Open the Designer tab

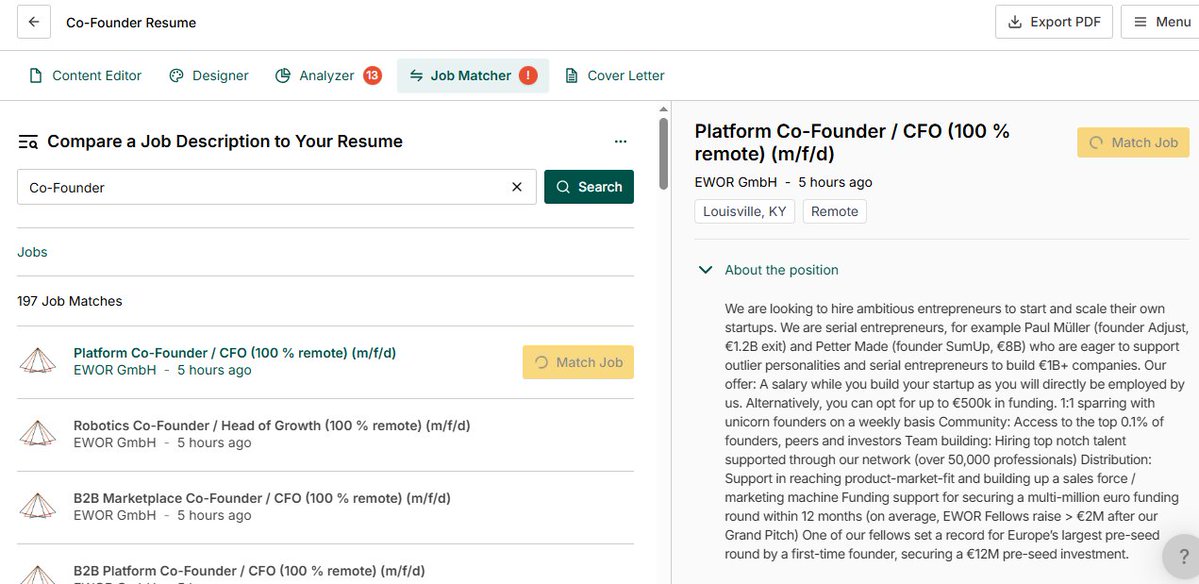(x=209, y=76)
